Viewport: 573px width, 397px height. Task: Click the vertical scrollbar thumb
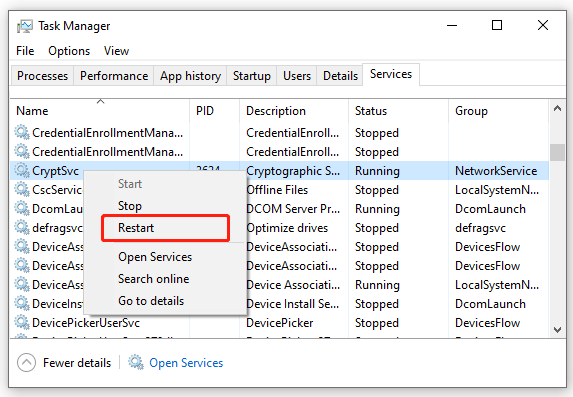point(557,152)
